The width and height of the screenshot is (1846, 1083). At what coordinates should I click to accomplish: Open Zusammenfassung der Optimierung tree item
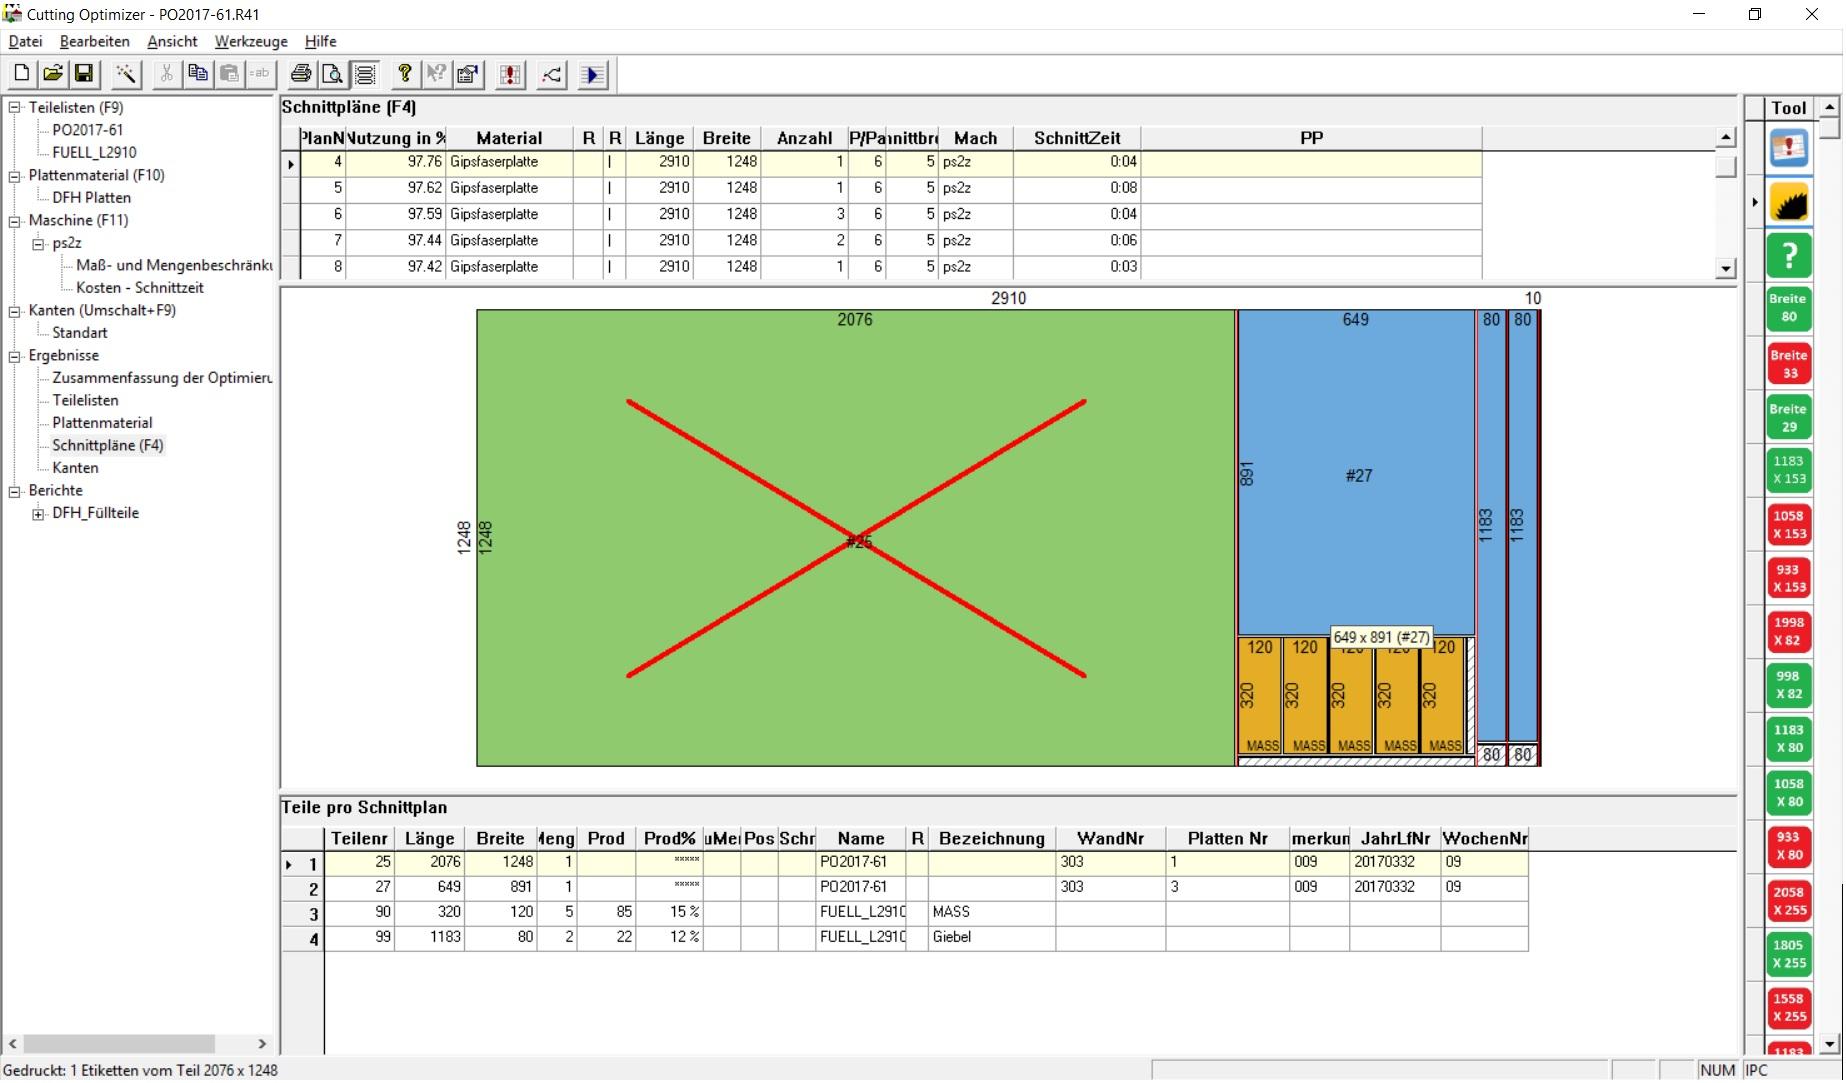[x=162, y=378]
